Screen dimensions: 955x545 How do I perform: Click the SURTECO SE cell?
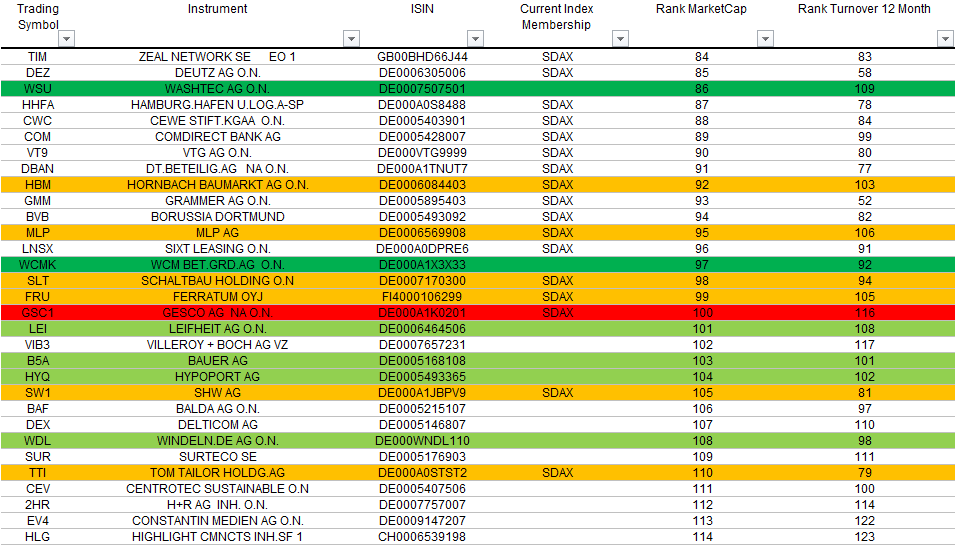point(217,457)
